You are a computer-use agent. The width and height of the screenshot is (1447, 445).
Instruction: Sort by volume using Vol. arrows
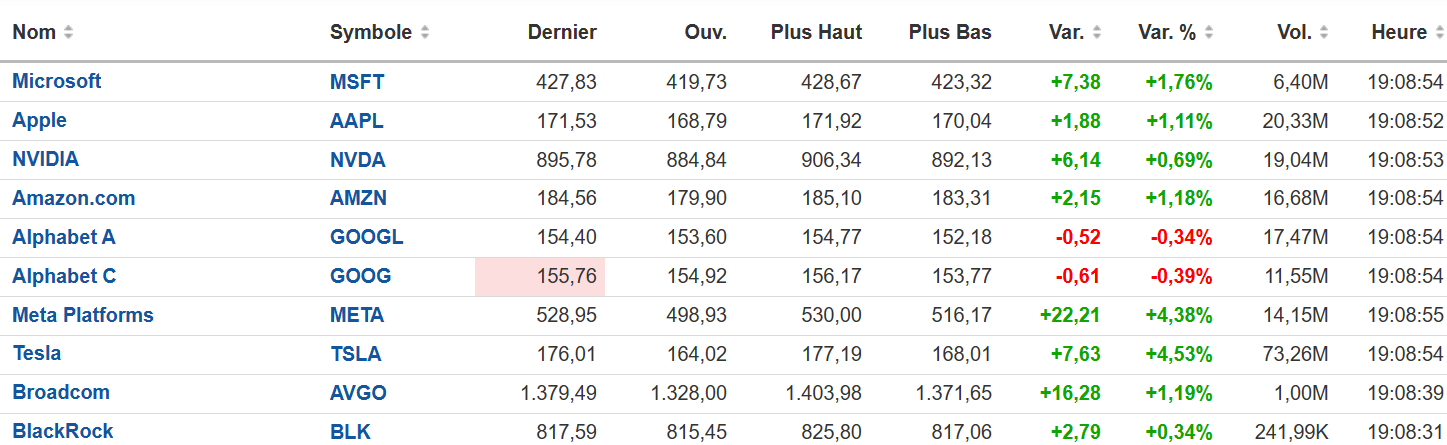(x=1324, y=32)
